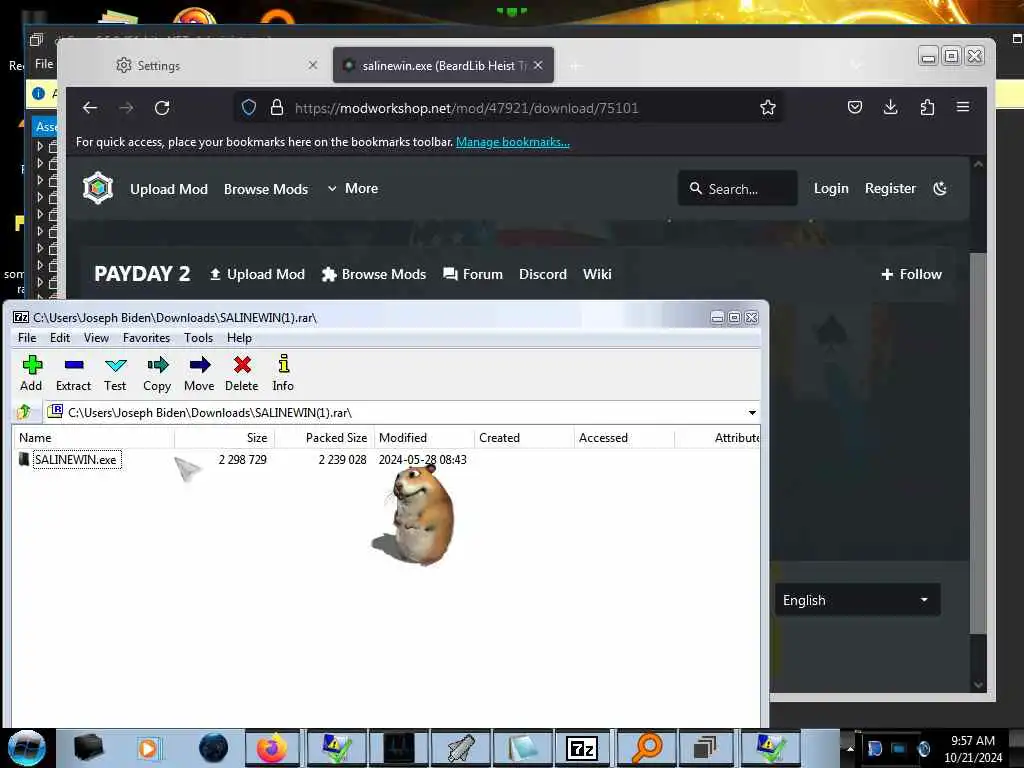
Task: Open the Edit menu in 7-Zip
Action: pyautogui.click(x=59, y=338)
